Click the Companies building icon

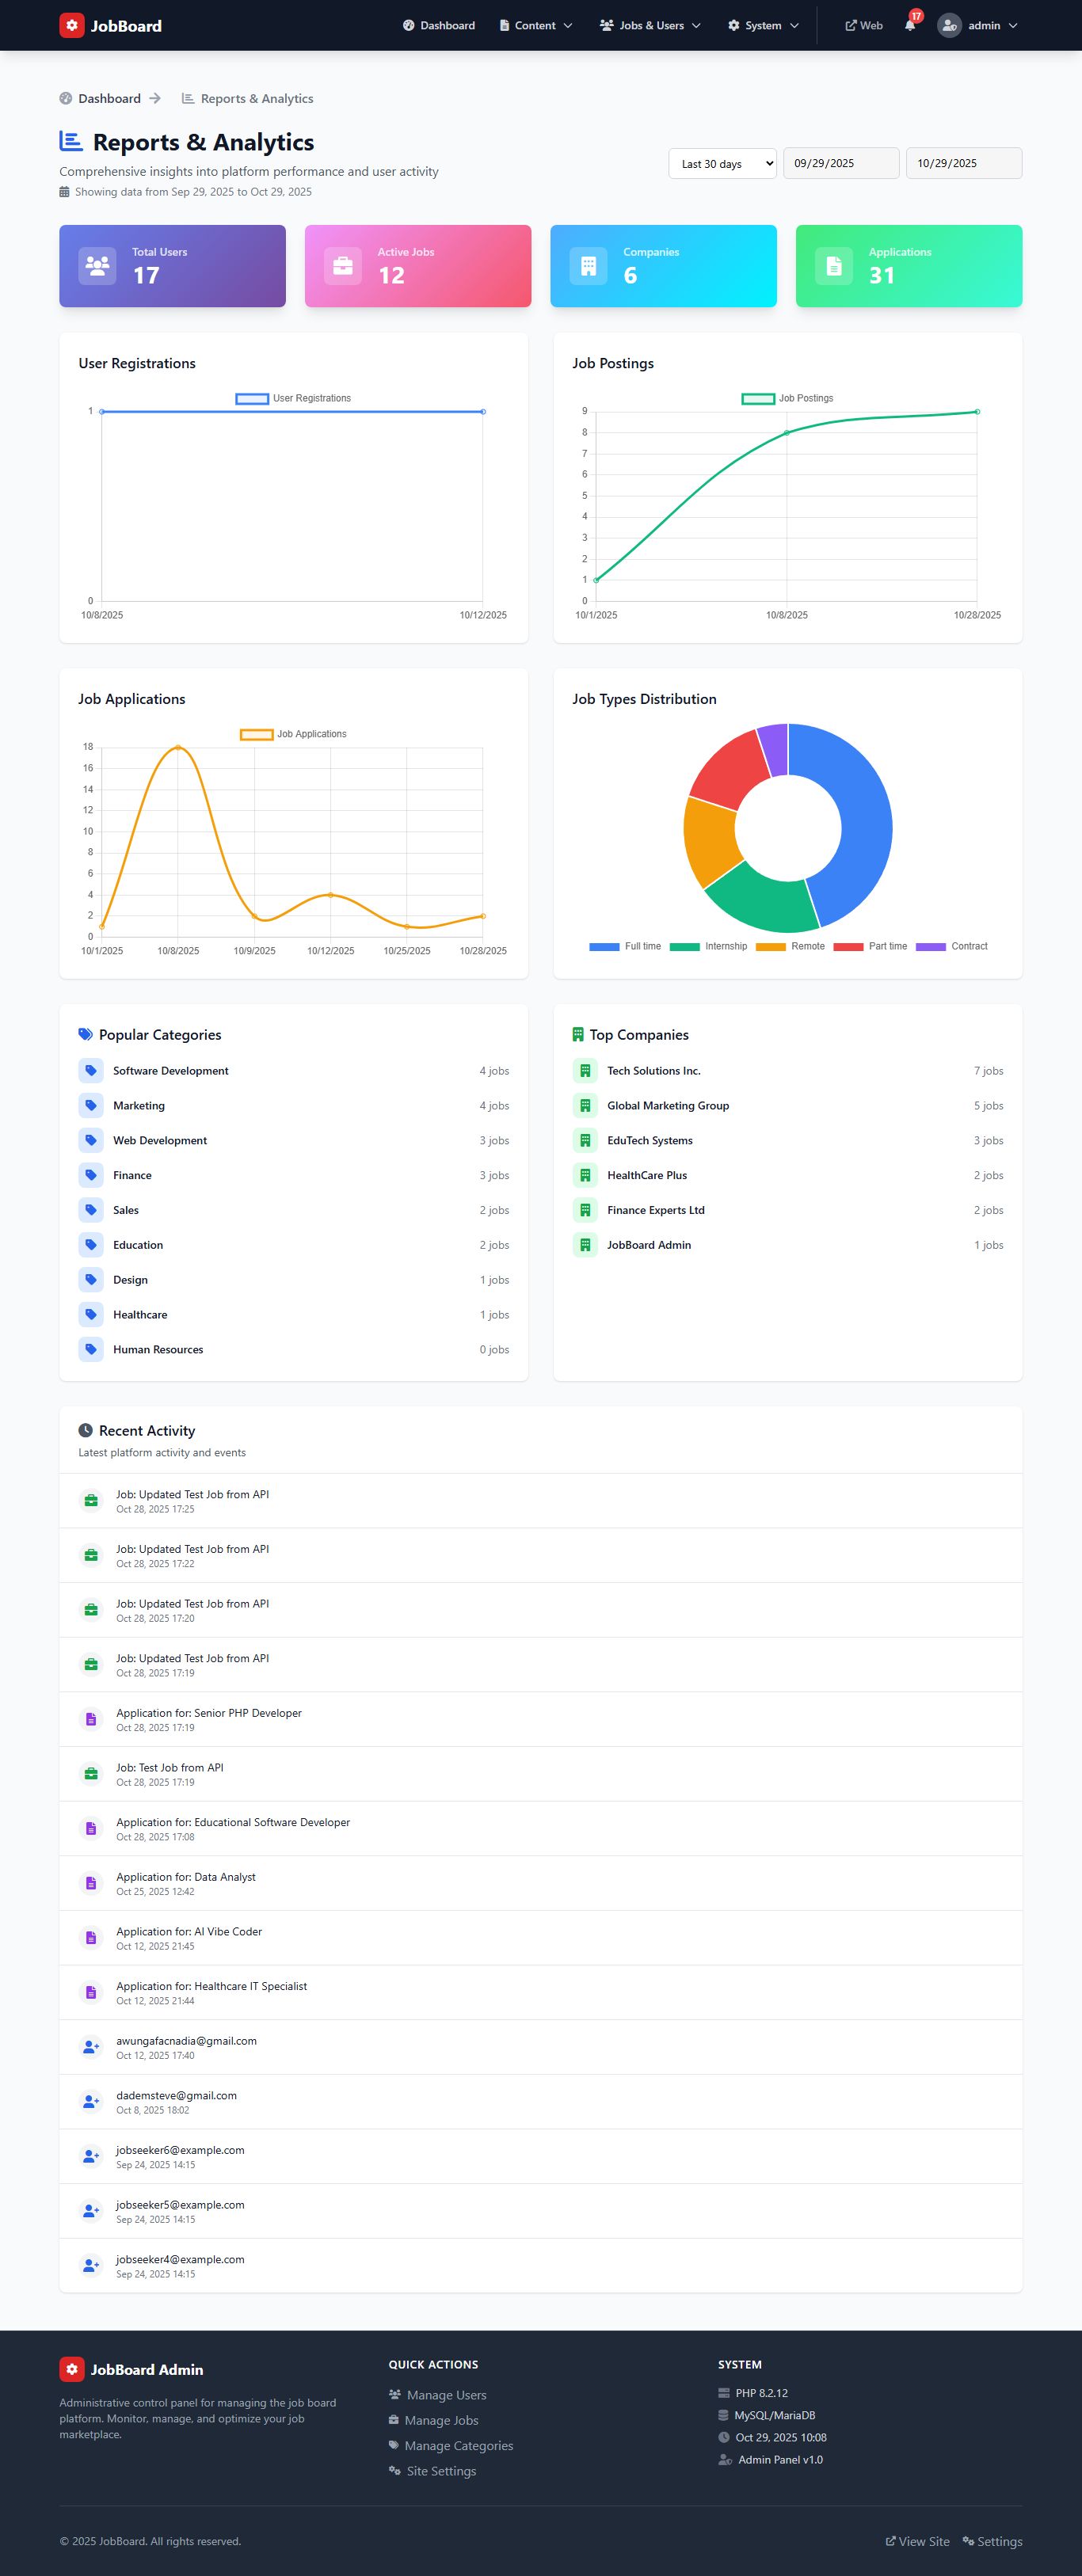click(x=588, y=266)
